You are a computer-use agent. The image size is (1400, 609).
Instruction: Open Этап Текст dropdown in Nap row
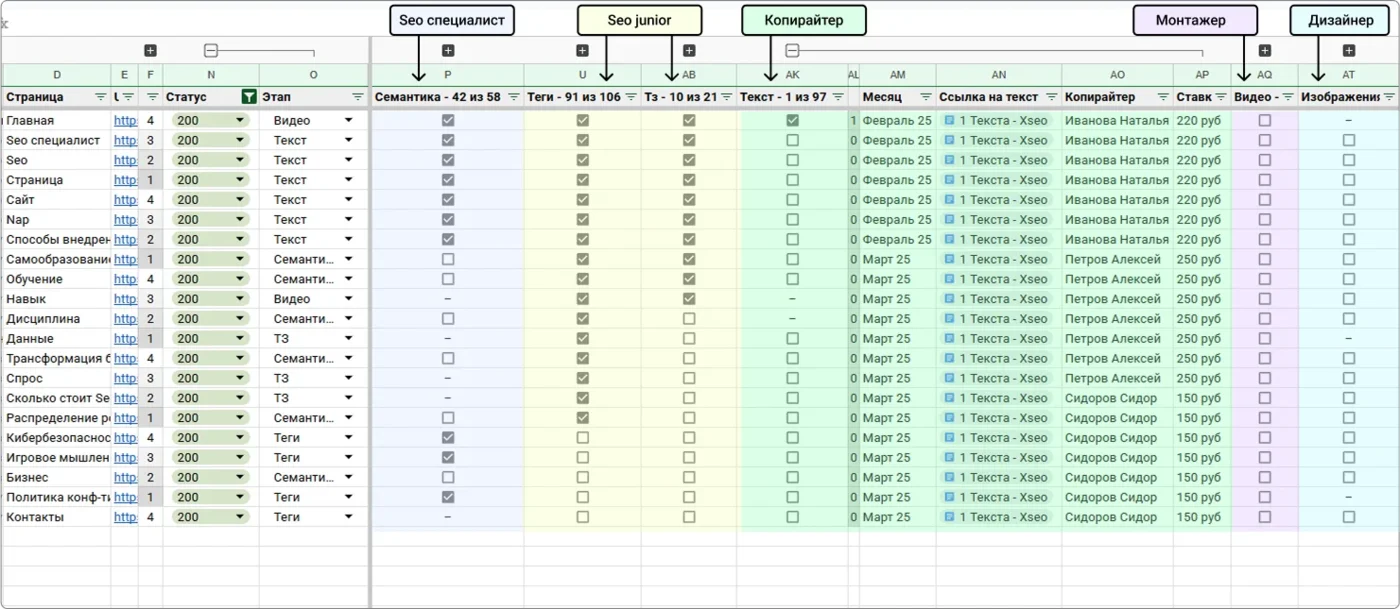(349, 219)
